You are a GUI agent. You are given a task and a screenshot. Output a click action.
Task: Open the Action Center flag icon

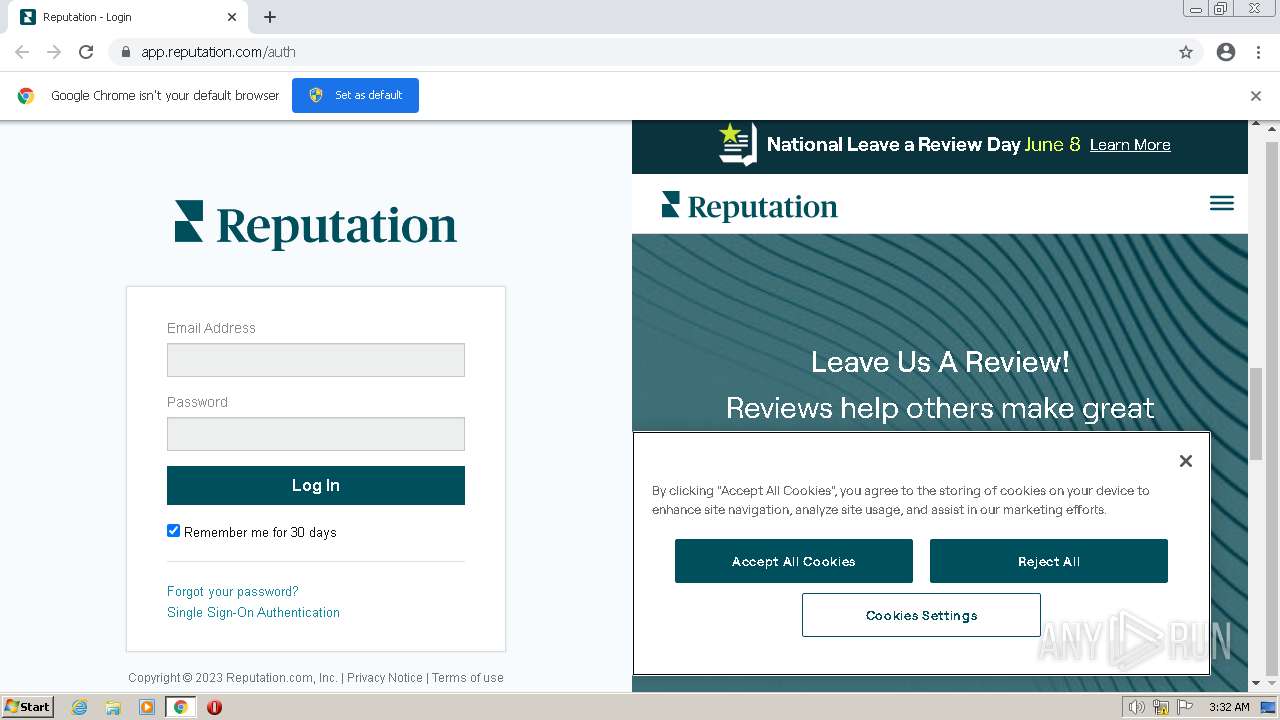(x=1185, y=707)
